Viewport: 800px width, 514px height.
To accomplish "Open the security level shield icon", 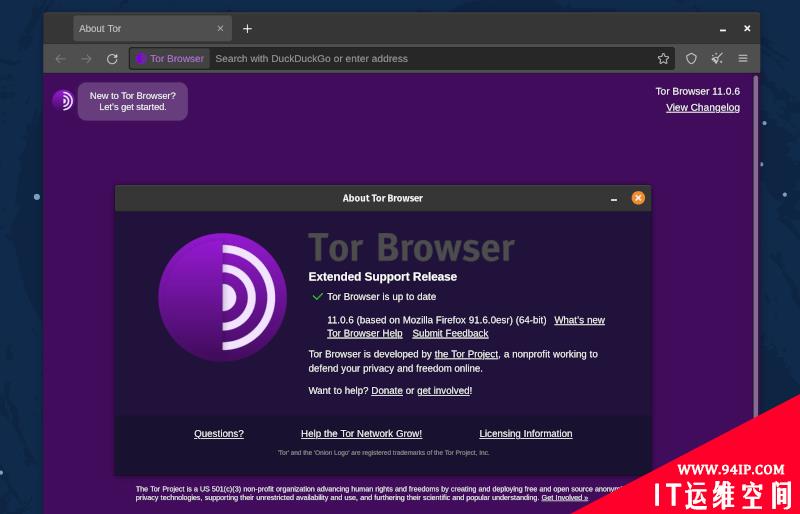I will tap(691, 59).
